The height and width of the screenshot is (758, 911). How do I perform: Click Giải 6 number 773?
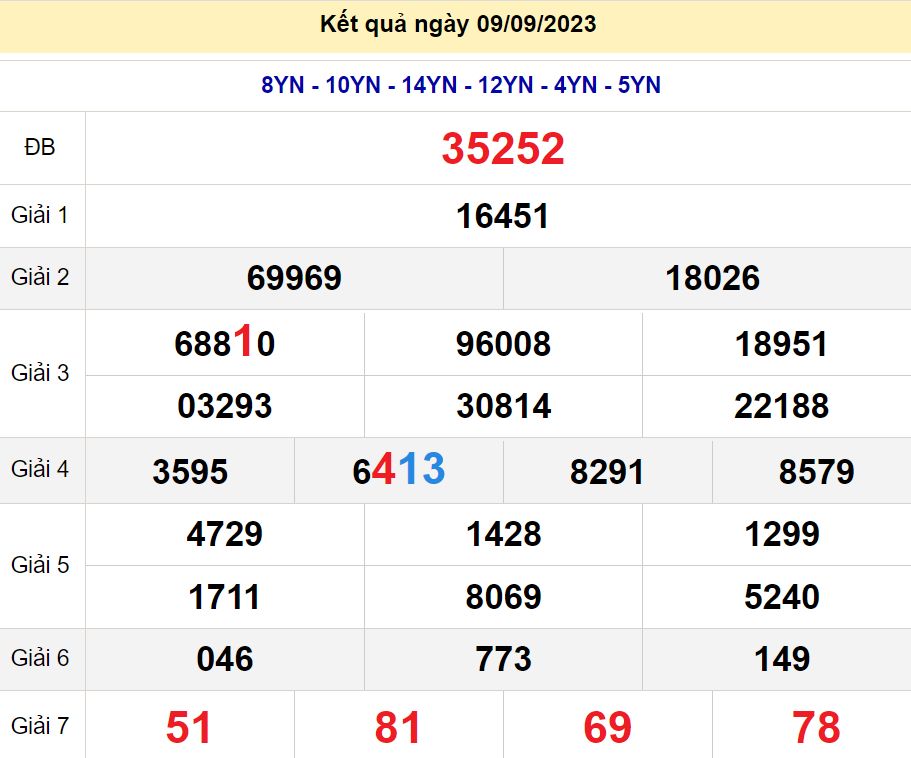[x=503, y=659]
